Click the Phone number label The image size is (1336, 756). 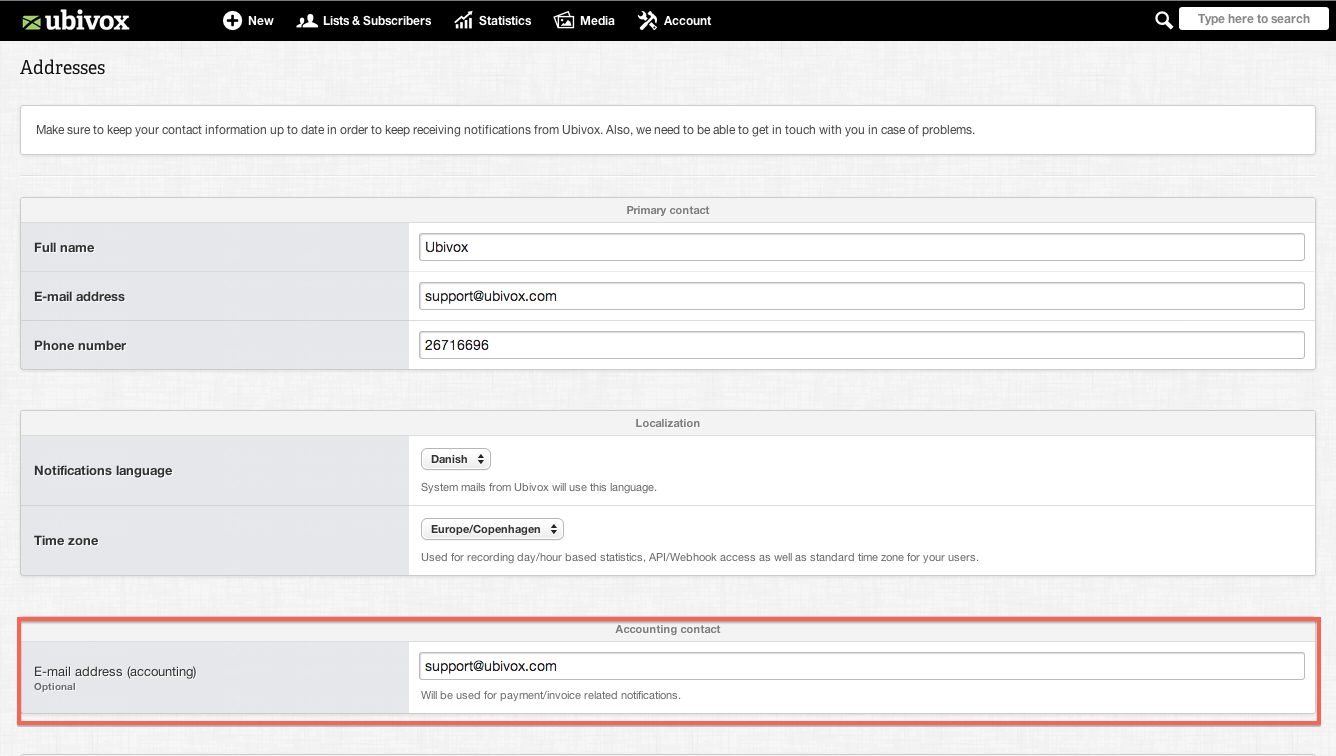click(x=80, y=345)
